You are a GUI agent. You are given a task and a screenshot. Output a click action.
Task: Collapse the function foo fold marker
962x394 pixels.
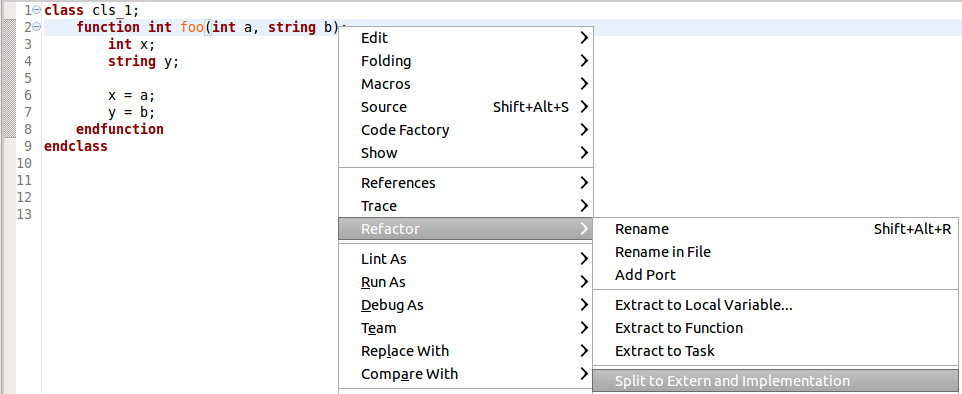tap(36, 27)
